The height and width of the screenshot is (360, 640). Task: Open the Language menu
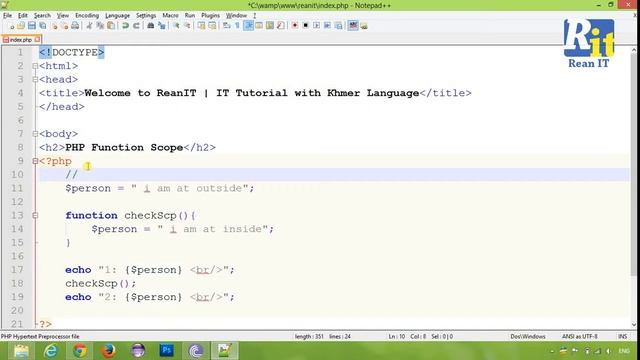pyautogui.click(x=117, y=16)
